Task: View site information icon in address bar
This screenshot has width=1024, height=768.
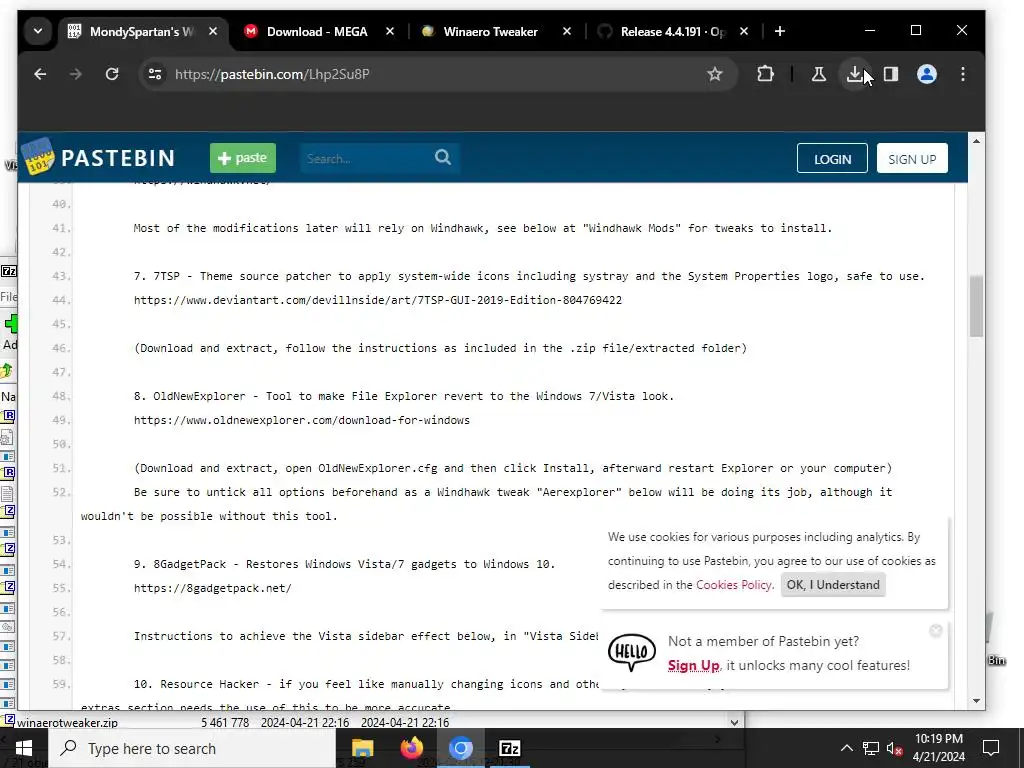Action: (155, 74)
